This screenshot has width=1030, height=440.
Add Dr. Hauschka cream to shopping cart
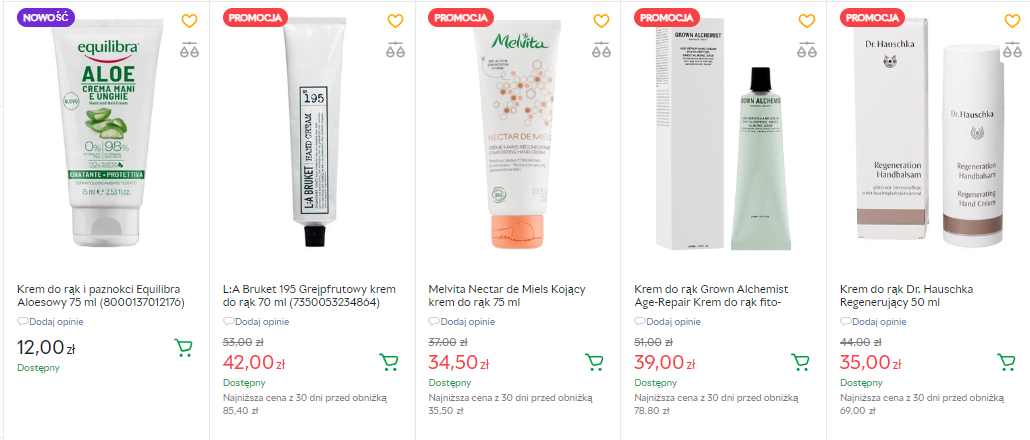pos(1006,362)
